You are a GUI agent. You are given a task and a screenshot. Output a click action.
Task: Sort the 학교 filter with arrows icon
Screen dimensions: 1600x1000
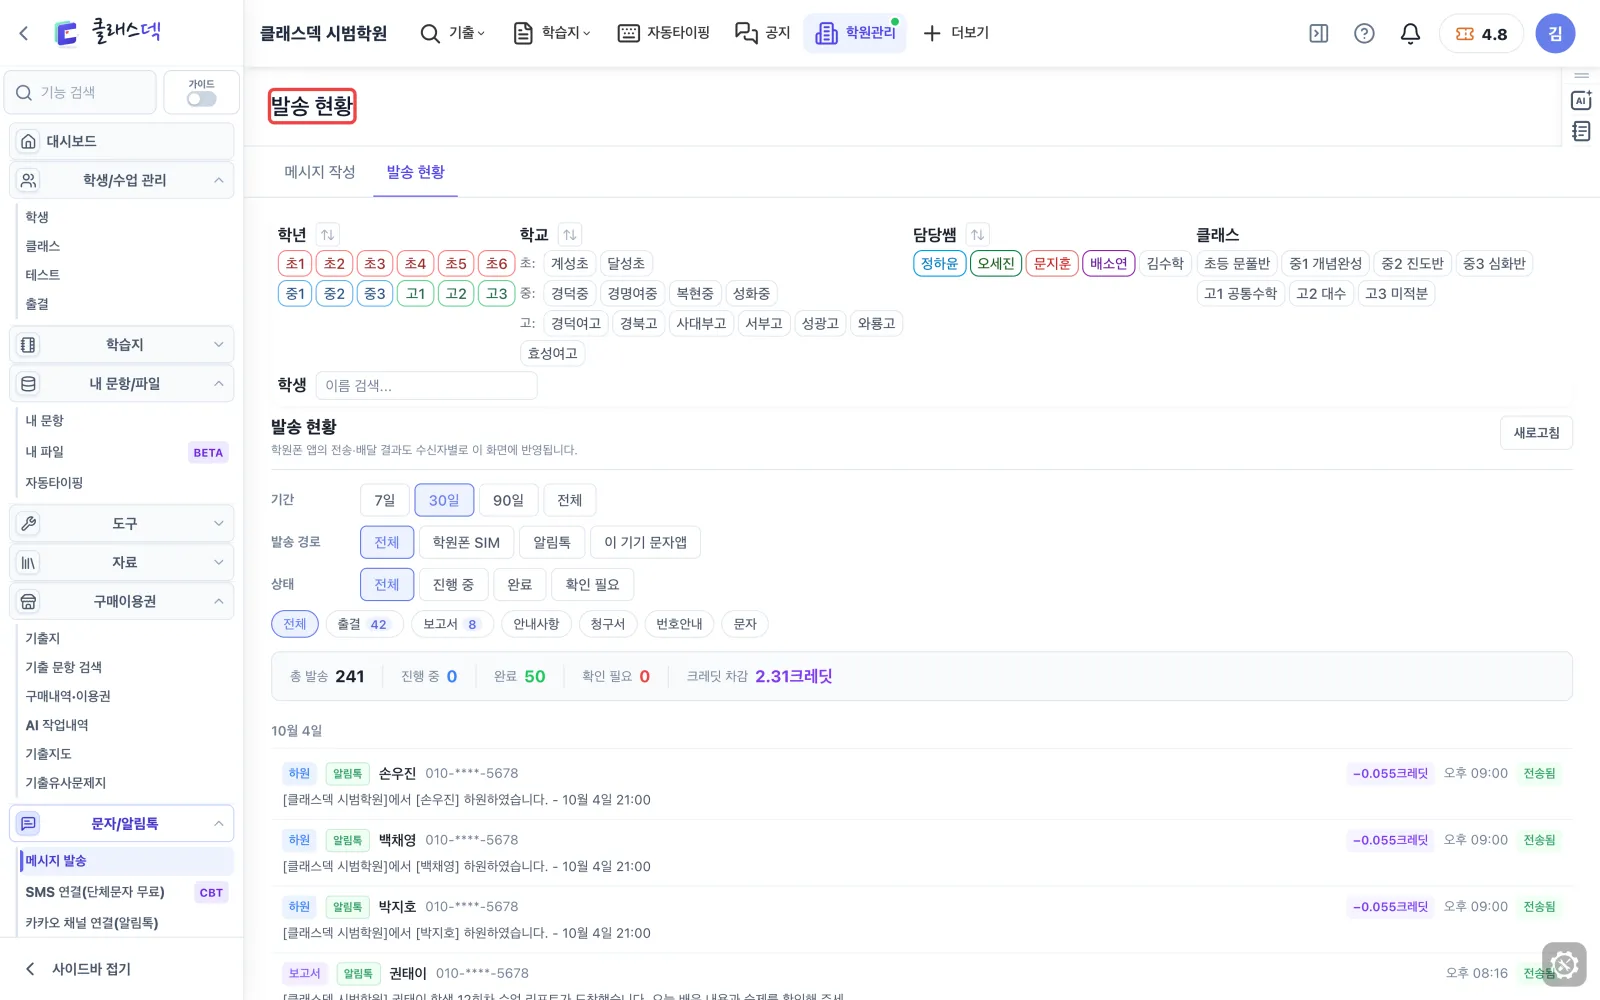pyautogui.click(x=570, y=235)
